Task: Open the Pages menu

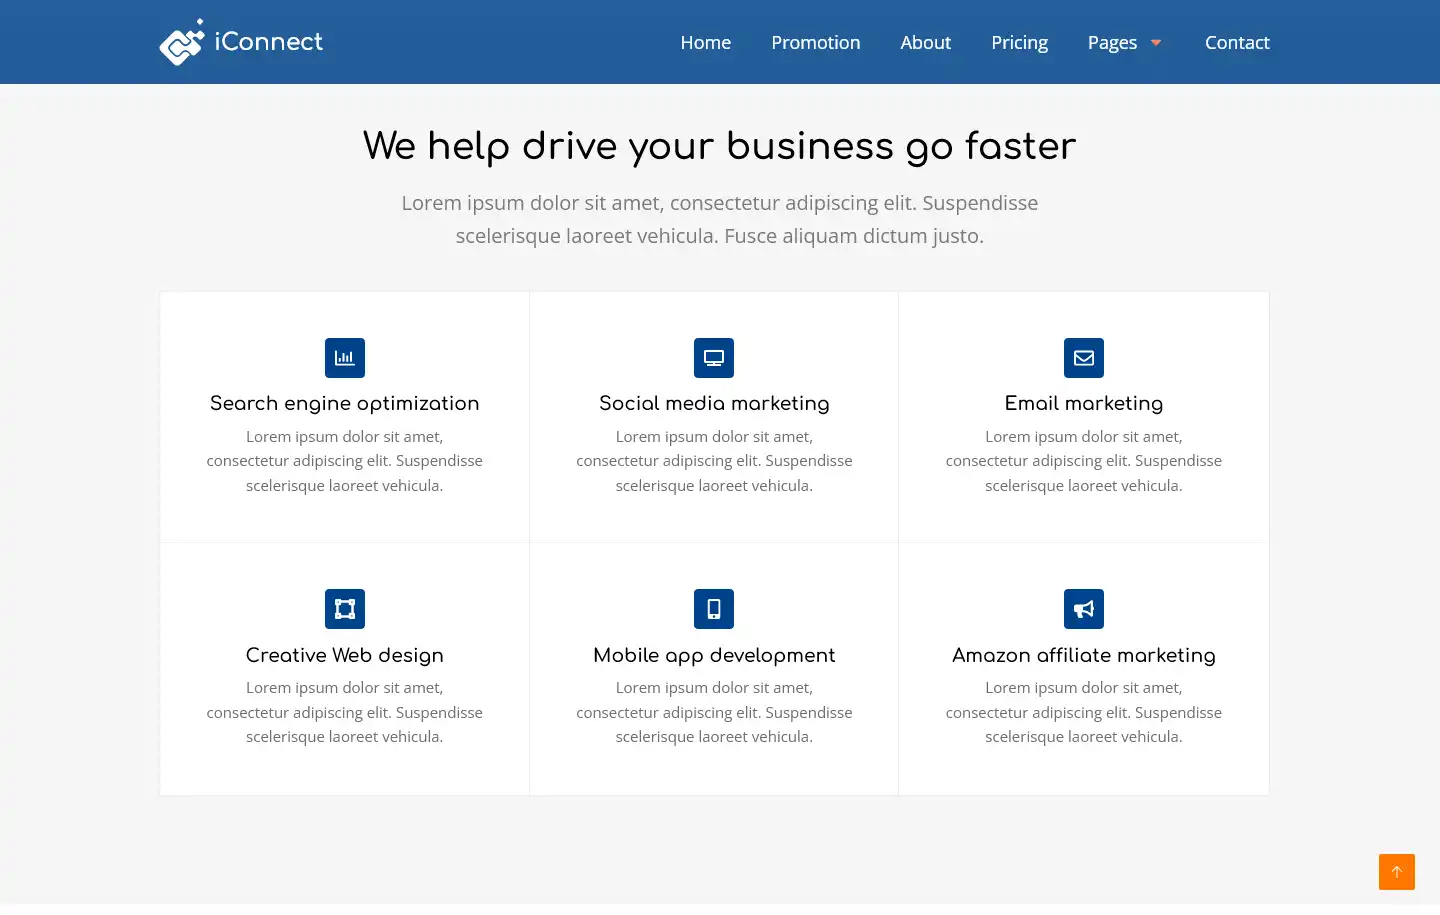Action: (1112, 43)
